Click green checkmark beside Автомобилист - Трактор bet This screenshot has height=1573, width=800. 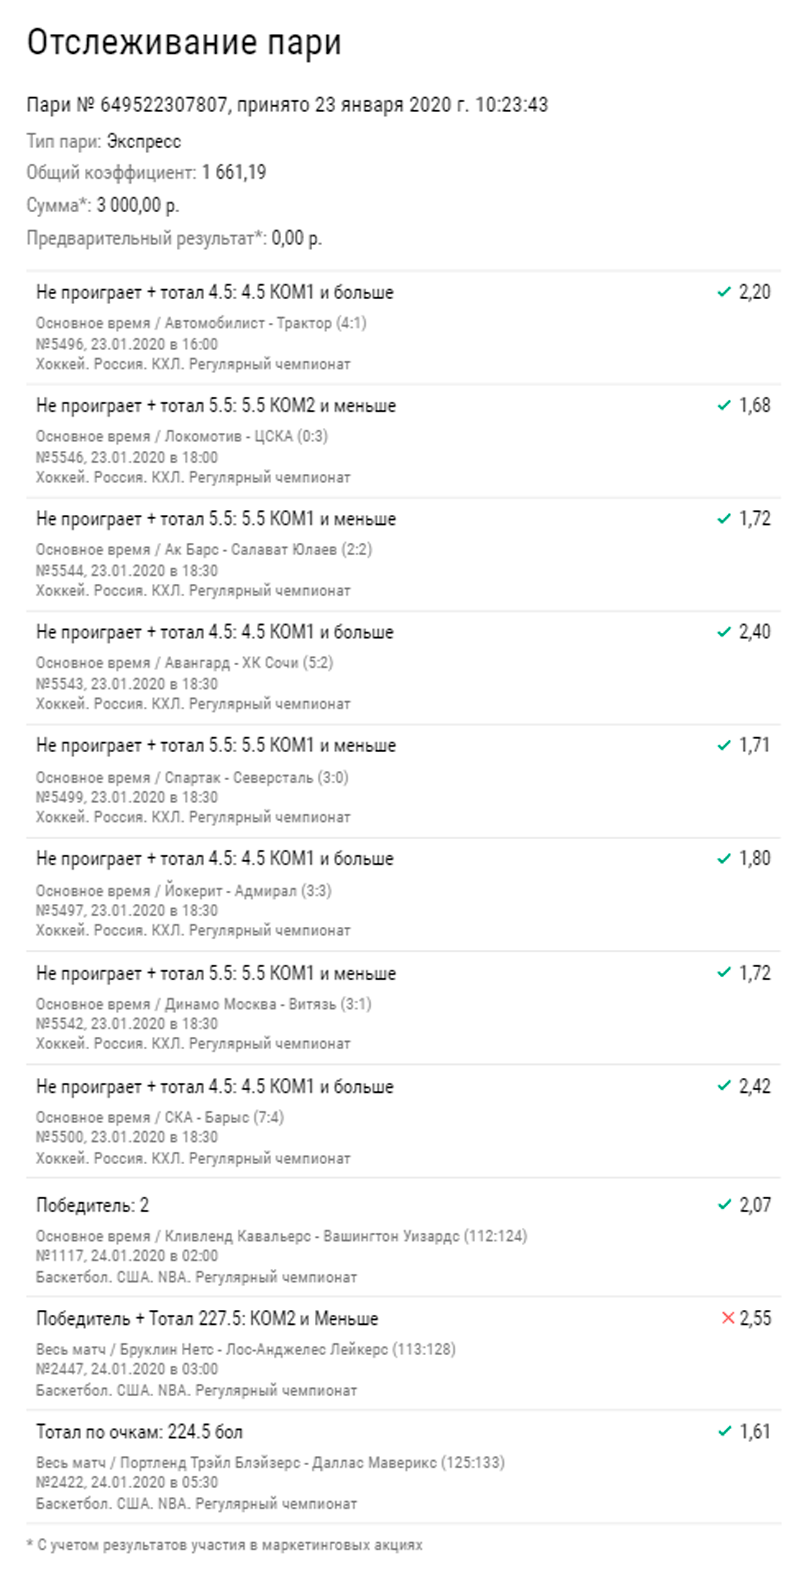725,293
